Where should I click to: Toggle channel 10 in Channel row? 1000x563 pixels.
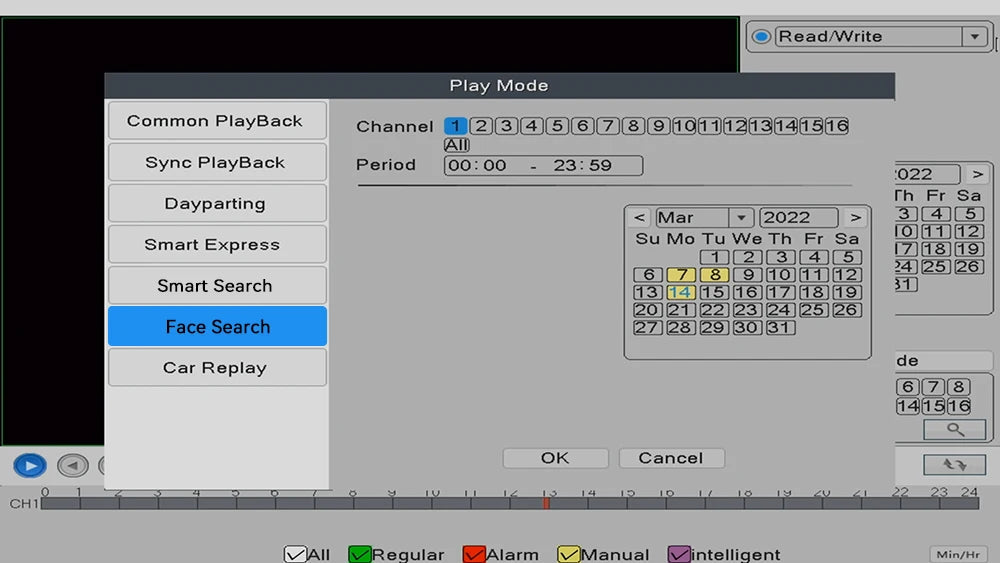[684, 126]
